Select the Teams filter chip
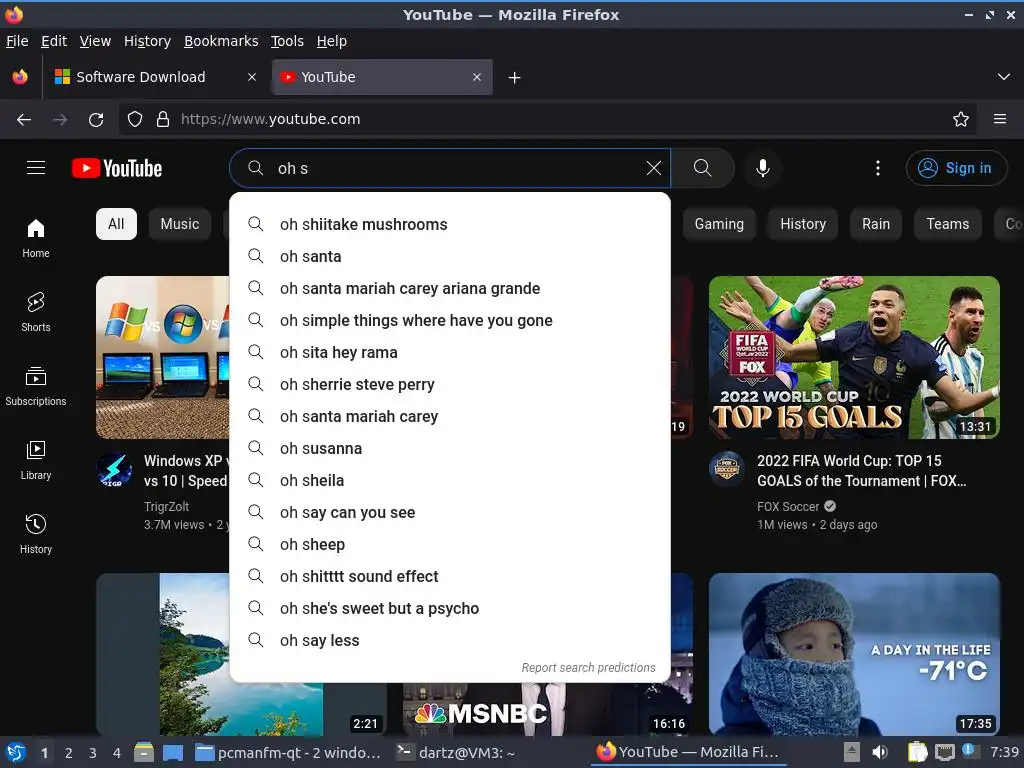The width and height of the screenshot is (1024, 768). (x=948, y=224)
